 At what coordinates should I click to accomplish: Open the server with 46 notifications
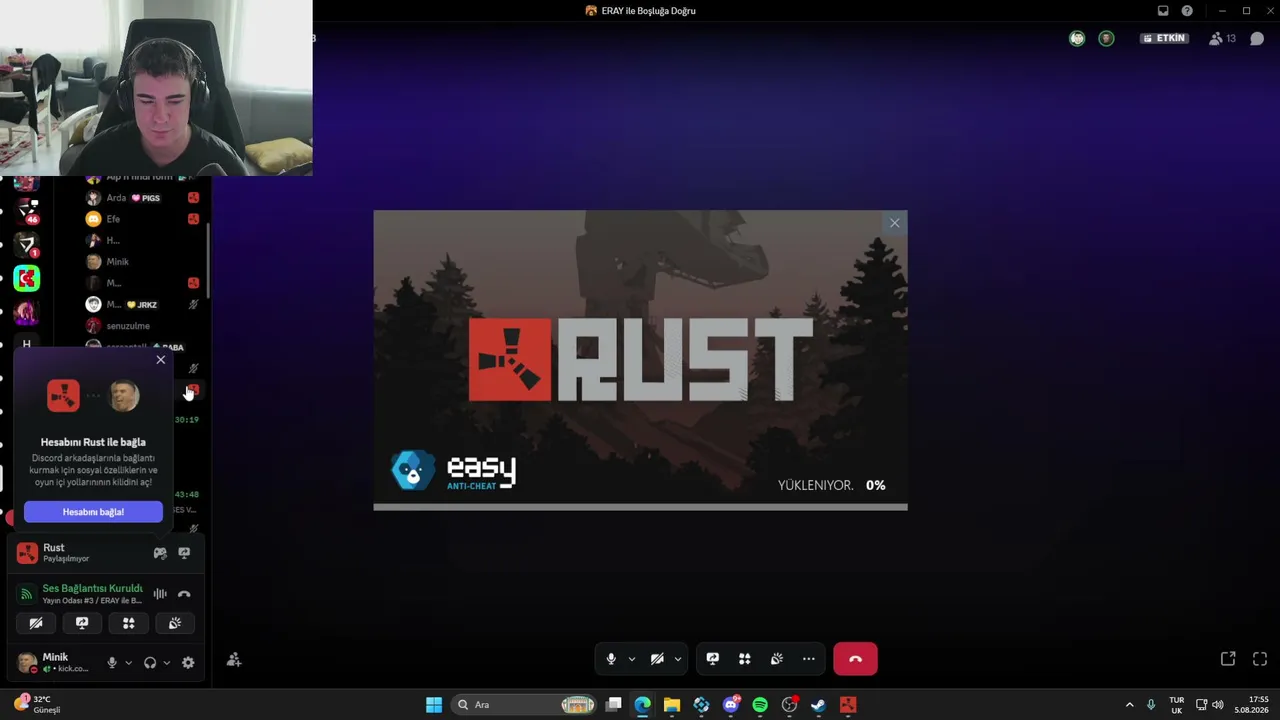[27, 211]
